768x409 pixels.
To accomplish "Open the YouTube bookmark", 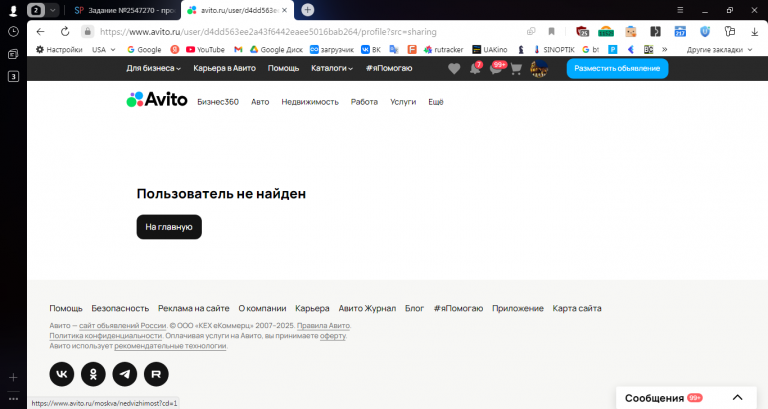I will (x=205, y=49).
